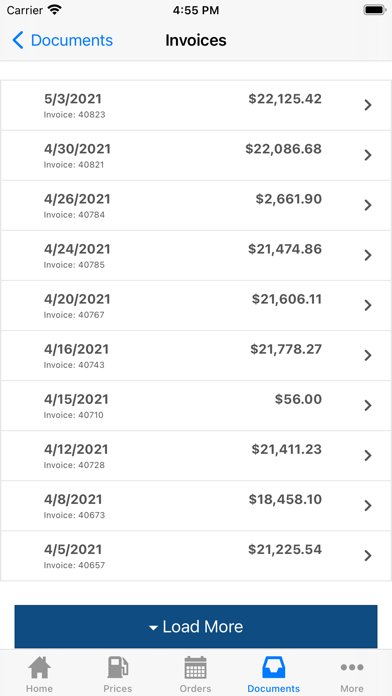View the 4/8/2021 invoice 40673
The image size is (392, 696).
(x=196, y=506)
